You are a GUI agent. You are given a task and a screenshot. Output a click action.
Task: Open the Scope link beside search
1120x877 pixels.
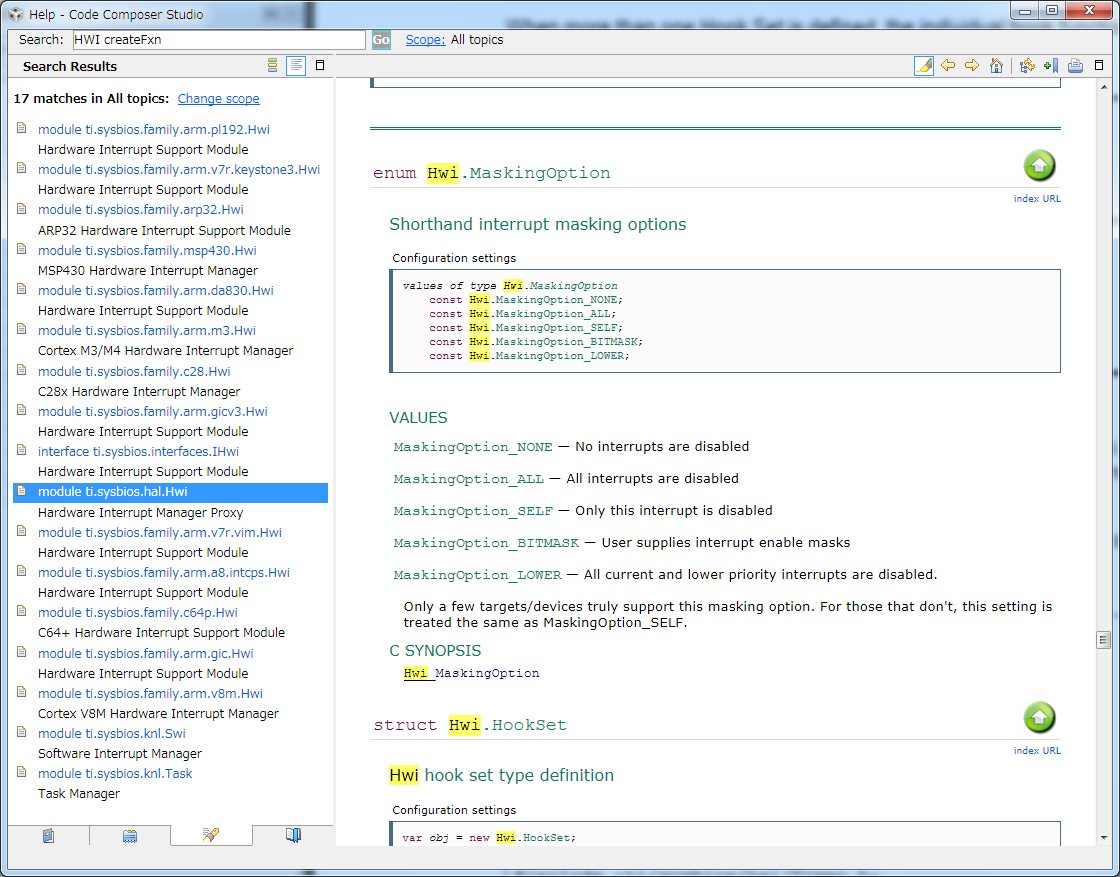pyautogui.click(x=425, y=40)
